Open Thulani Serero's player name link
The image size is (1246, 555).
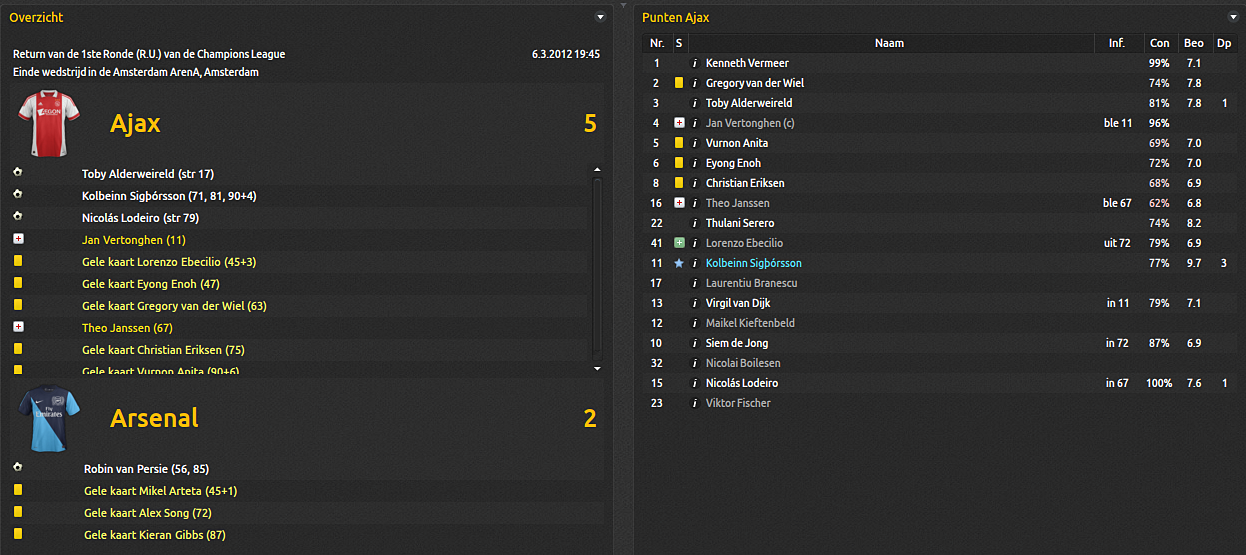coord(739,223)
